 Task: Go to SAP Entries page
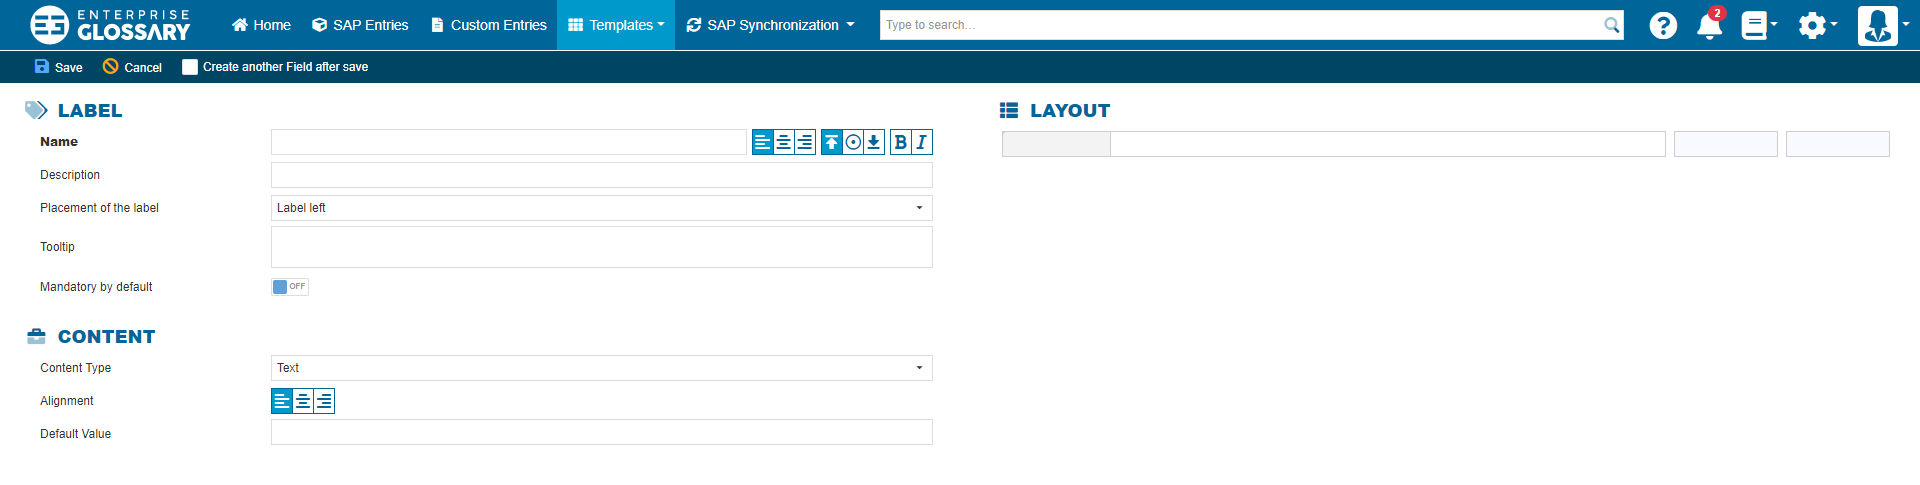point(360,25)
